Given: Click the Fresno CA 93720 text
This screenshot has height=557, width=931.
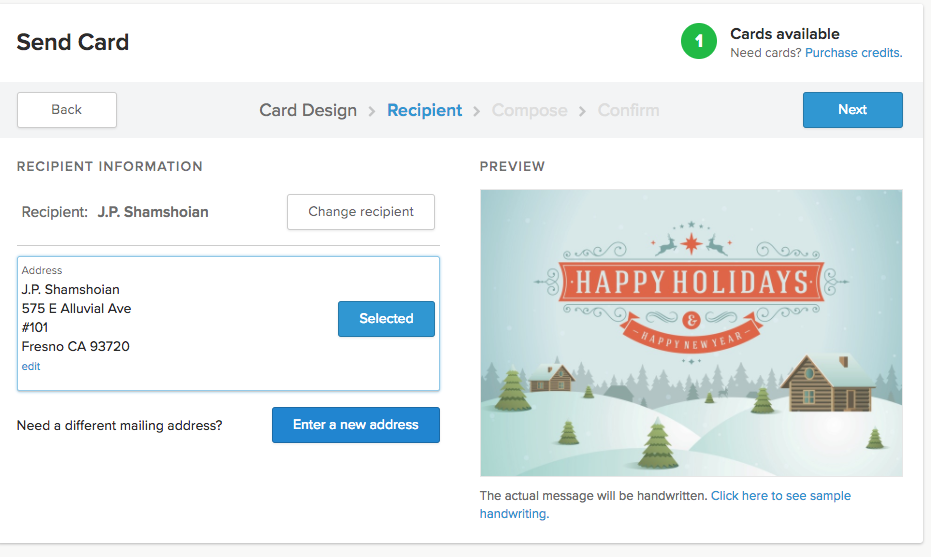Looking at the screenshot, I should (75, 347).
